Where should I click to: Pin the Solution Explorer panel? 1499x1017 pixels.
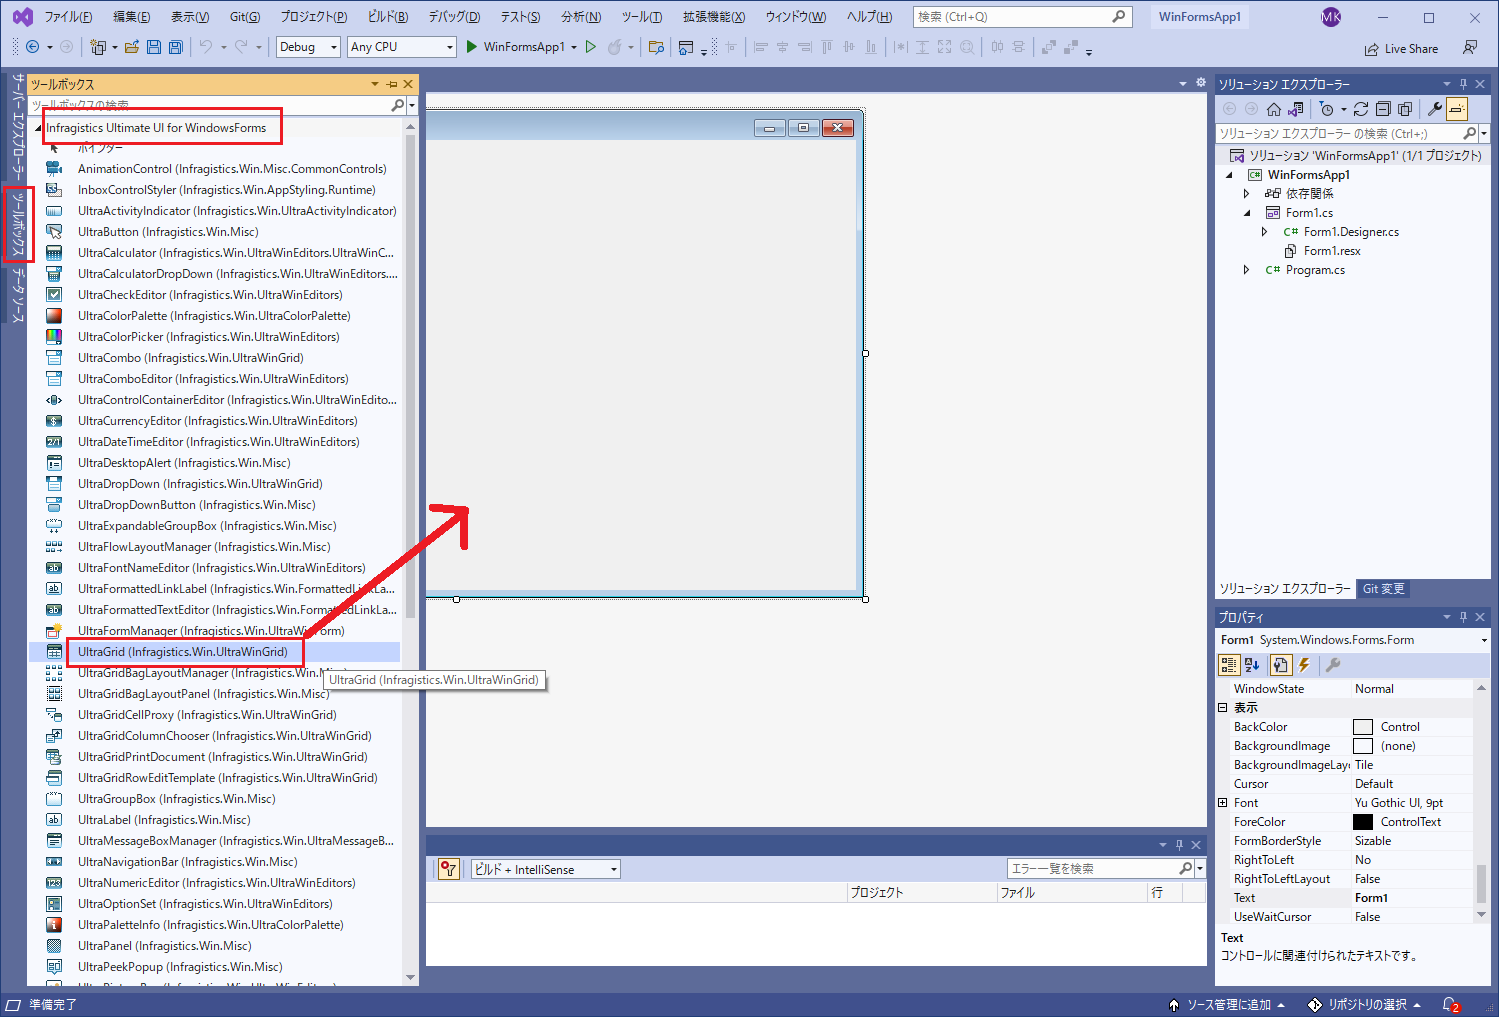1462,84
